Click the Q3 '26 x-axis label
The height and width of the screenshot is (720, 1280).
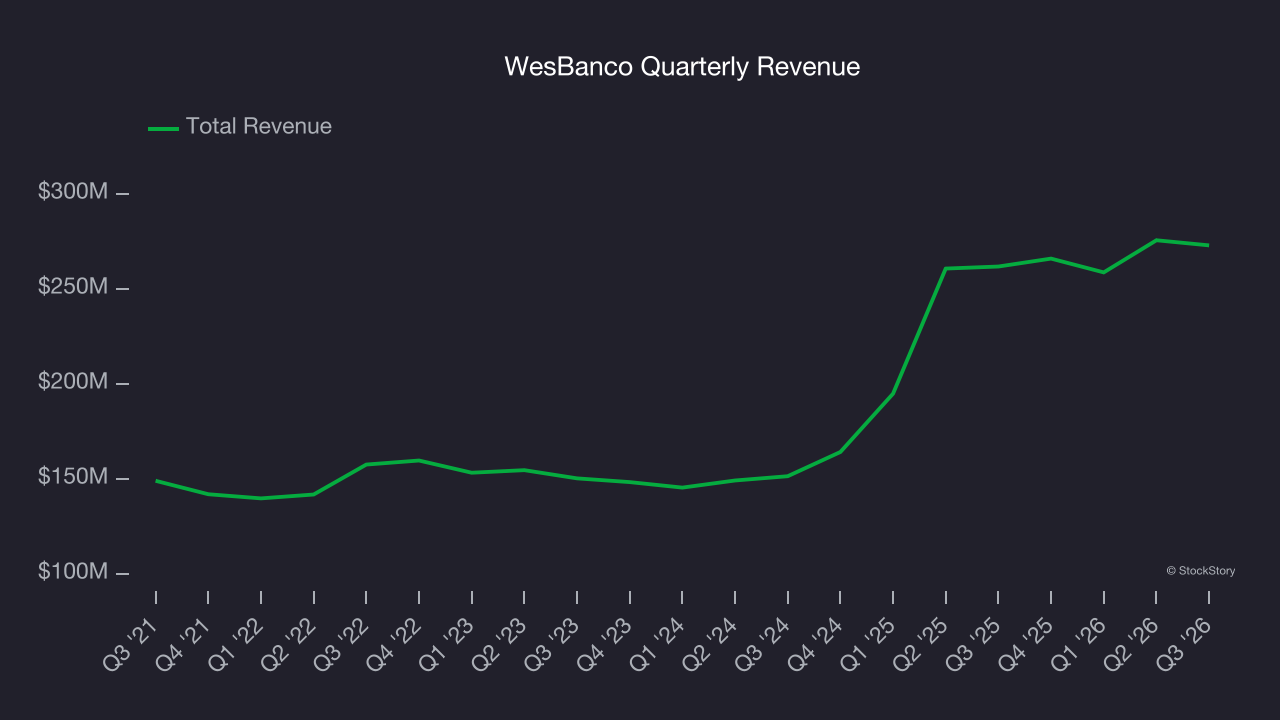1184,644
